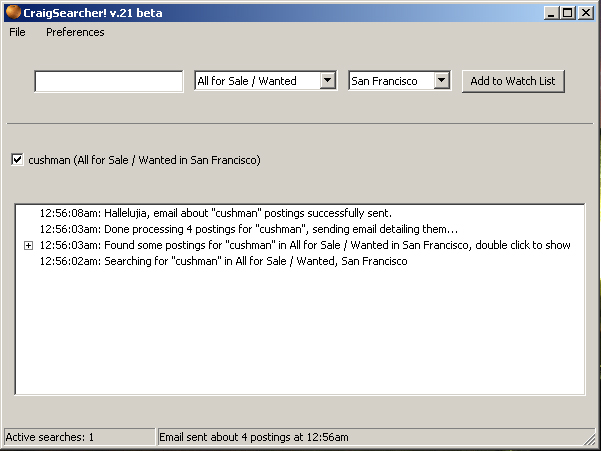Maximize the CraigSearcher window

pos(567,12)
